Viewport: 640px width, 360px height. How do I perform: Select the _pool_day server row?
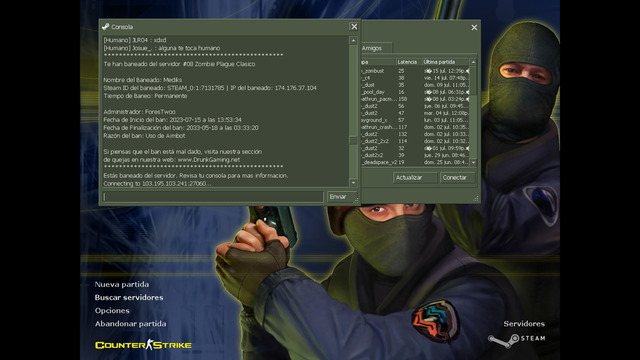pyautogui.click(x=415, y=92)
